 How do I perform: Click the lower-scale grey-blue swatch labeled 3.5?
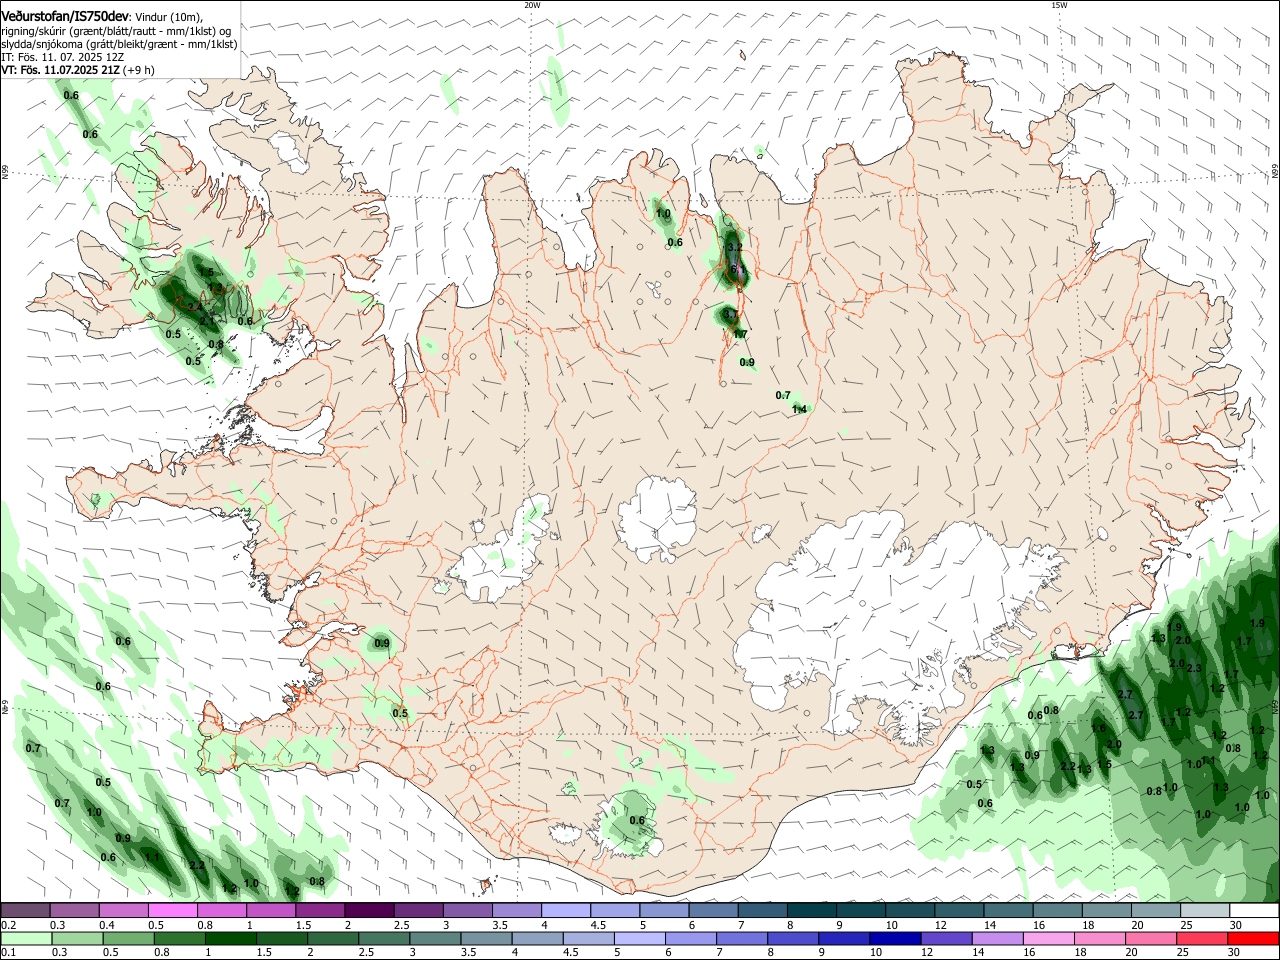point(485,939)
